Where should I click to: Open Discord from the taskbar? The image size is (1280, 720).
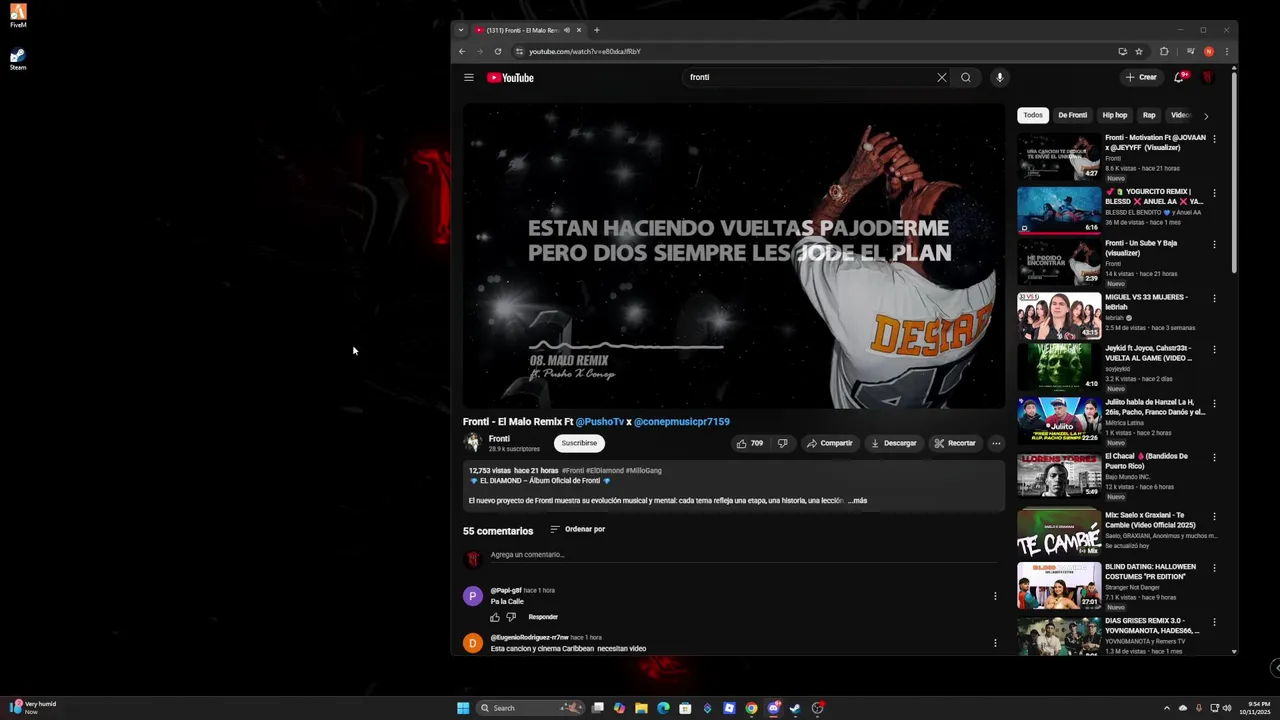tap(773, 708)
